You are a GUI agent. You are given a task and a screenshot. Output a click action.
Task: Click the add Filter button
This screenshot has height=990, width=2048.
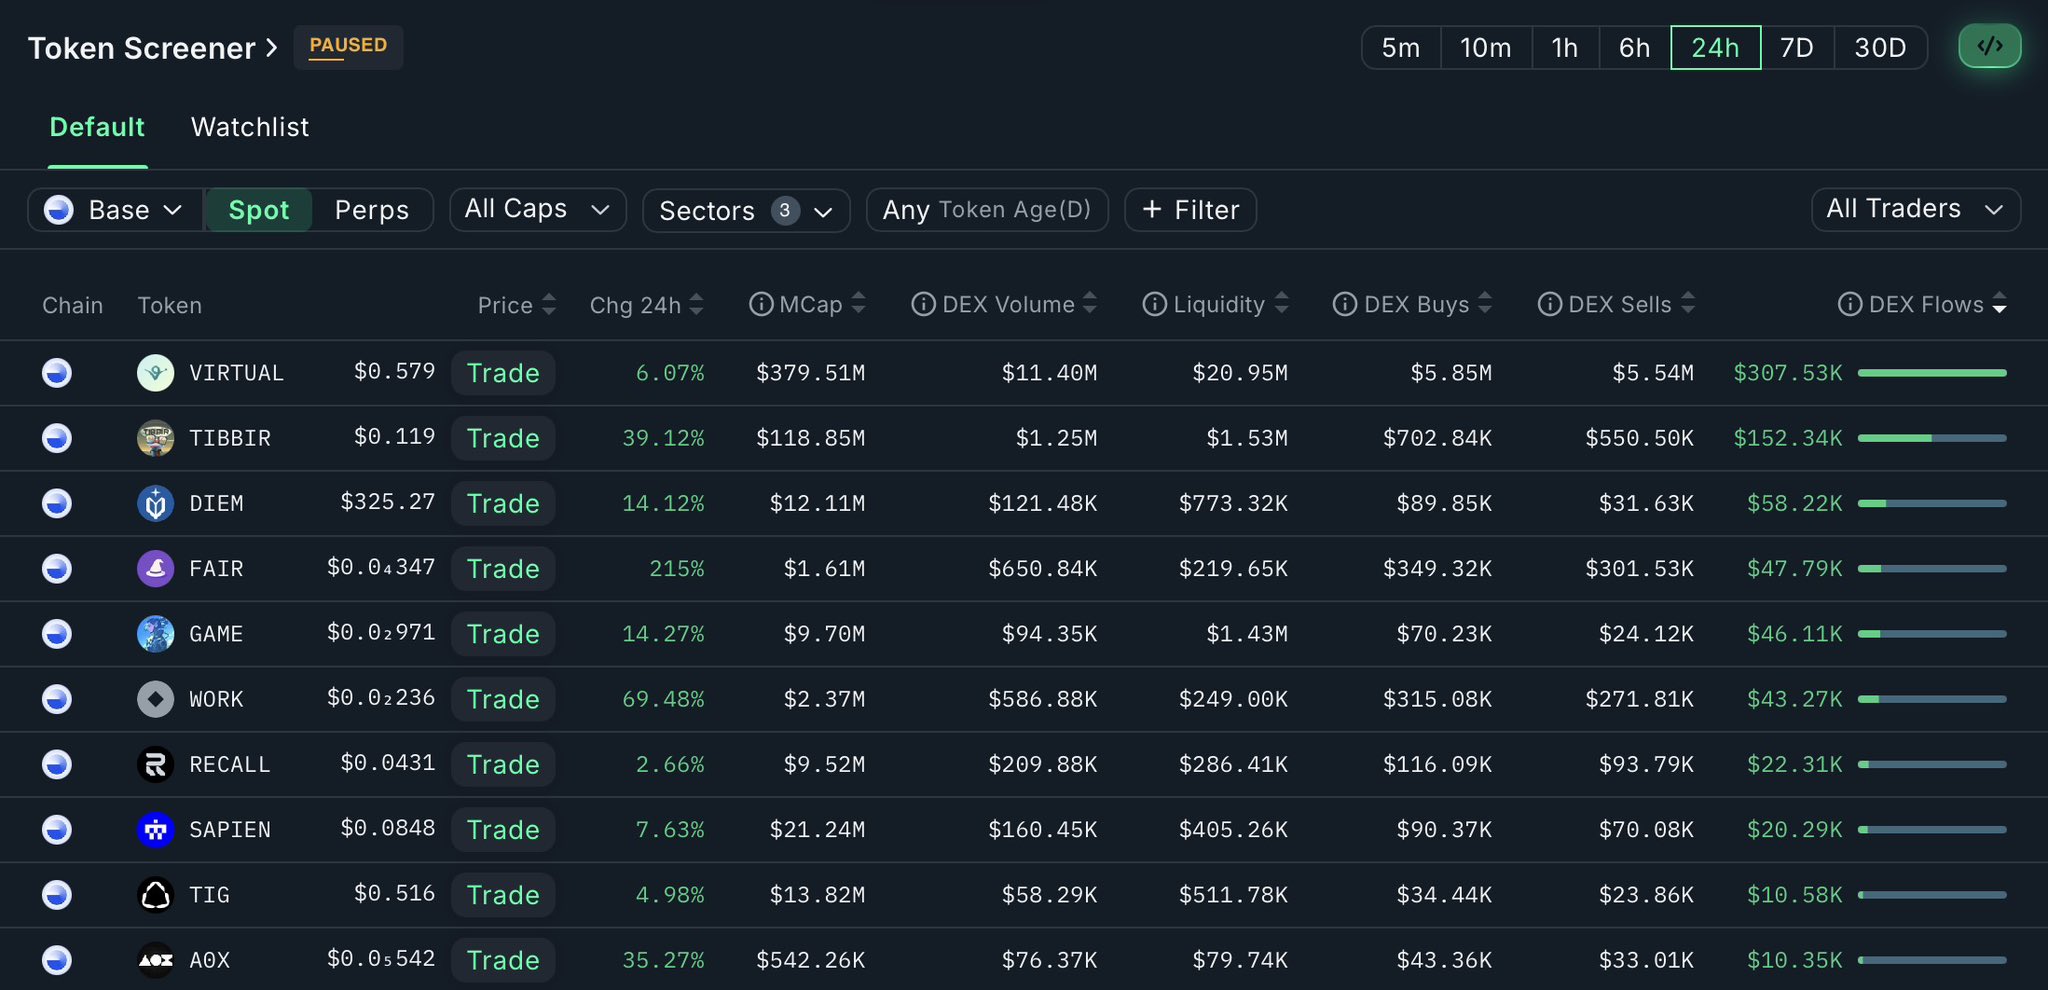click(1190, 210)
